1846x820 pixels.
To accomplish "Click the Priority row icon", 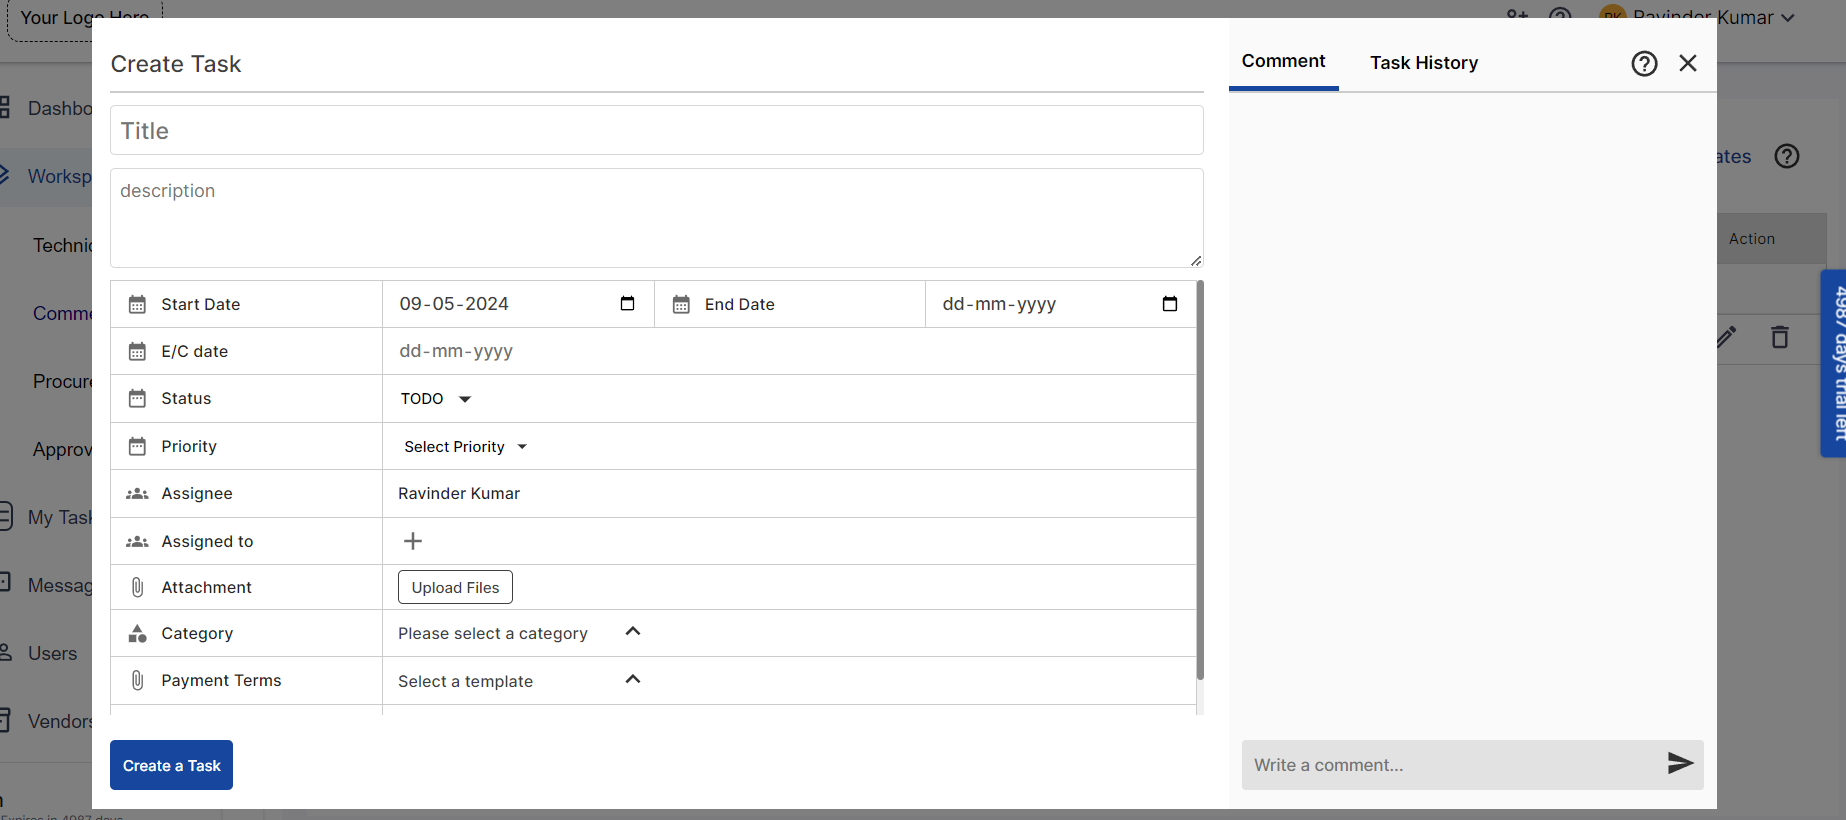I will coord(138,446).
